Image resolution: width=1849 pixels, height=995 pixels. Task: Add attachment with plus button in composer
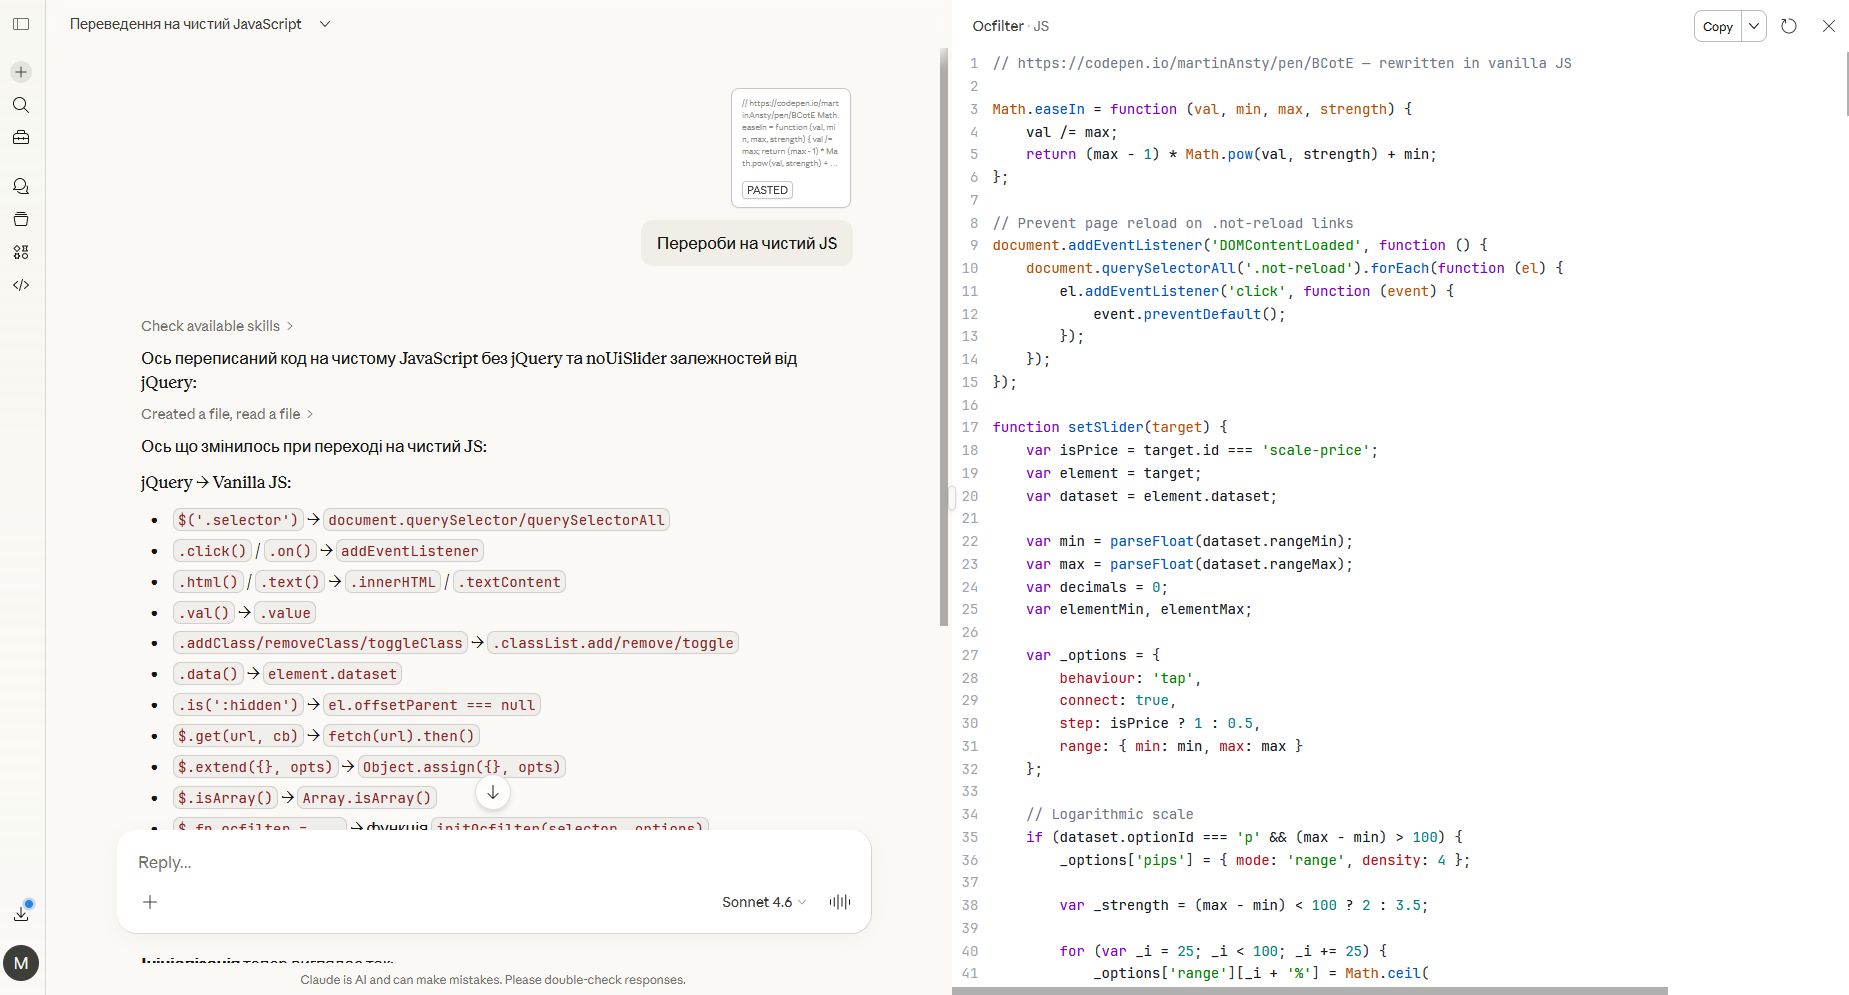coord(150,902)
